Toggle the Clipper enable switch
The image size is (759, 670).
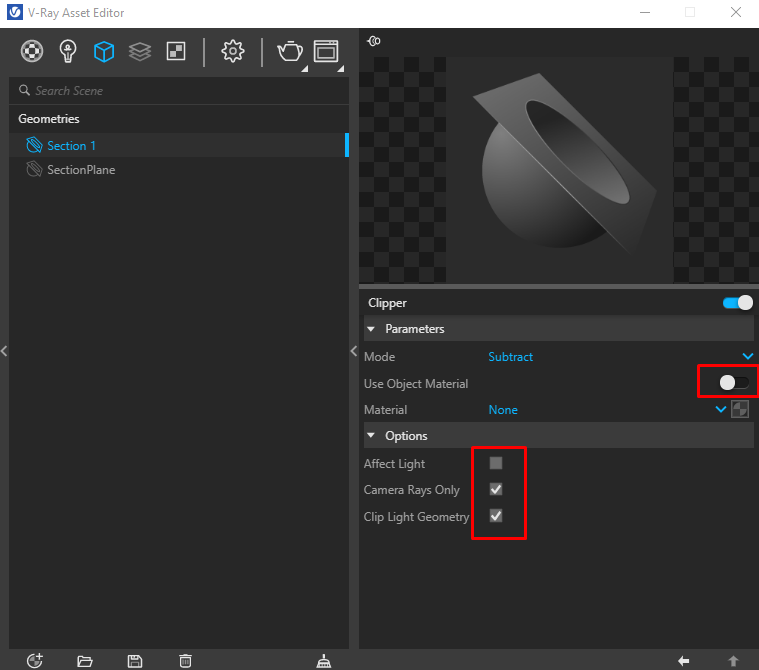coord(738,303)
